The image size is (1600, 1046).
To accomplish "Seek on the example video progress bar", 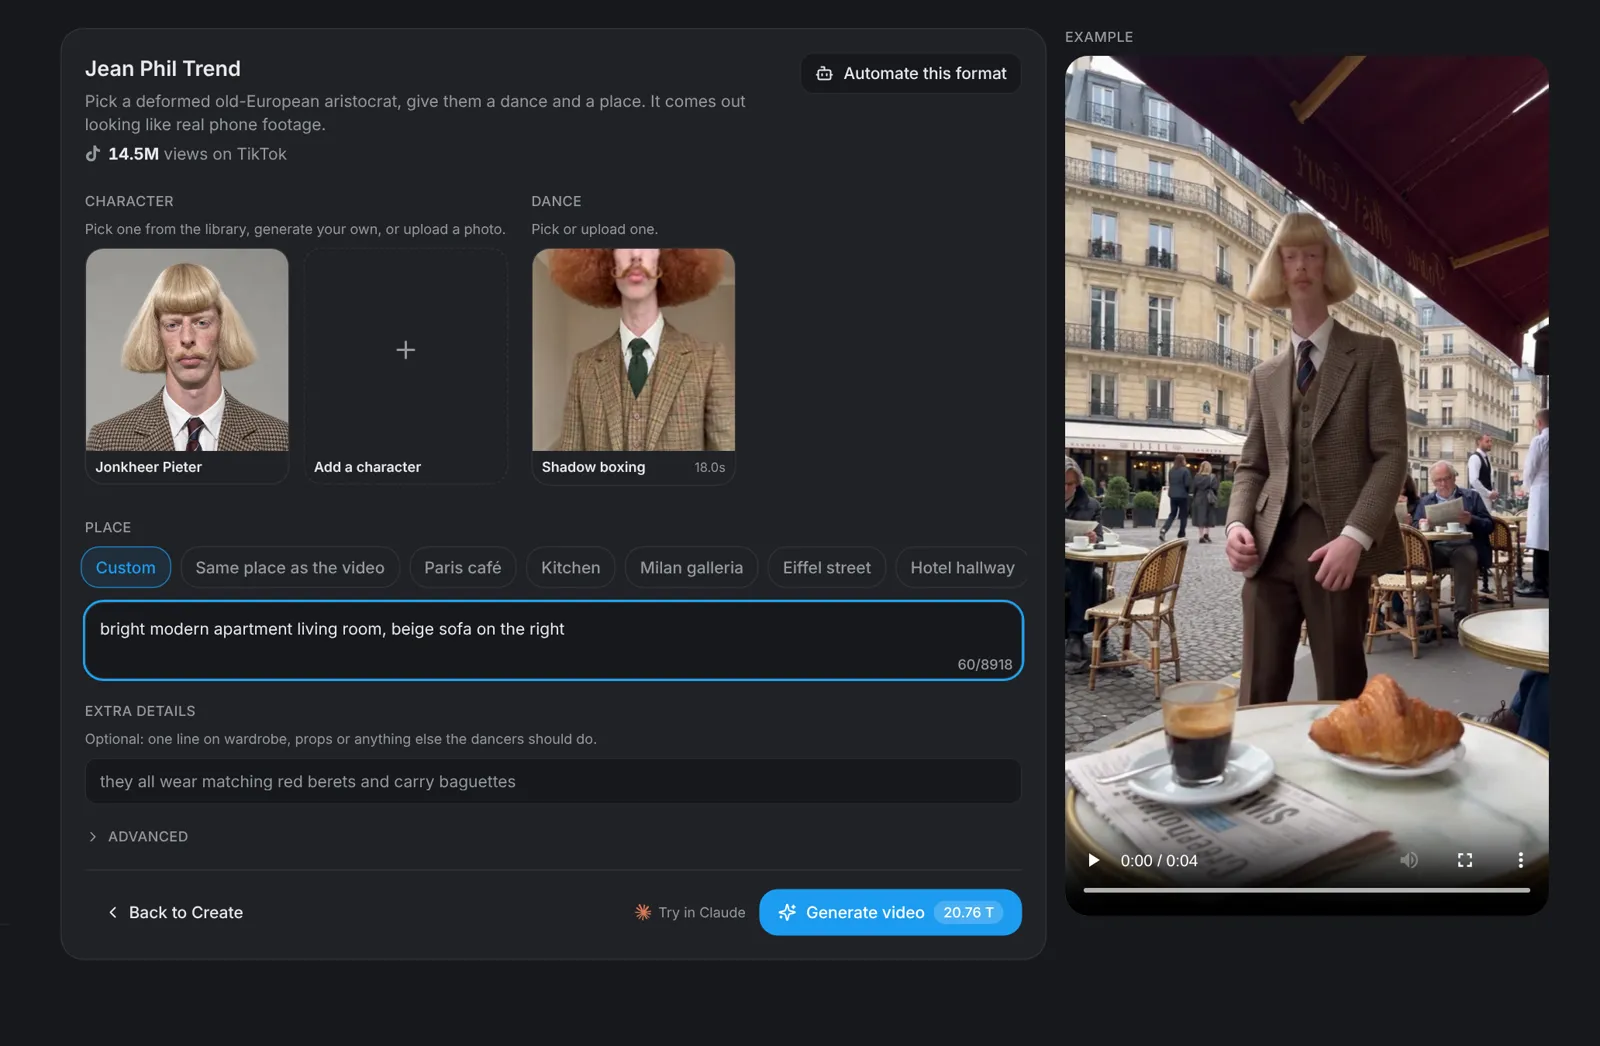I will [1306, 889].
